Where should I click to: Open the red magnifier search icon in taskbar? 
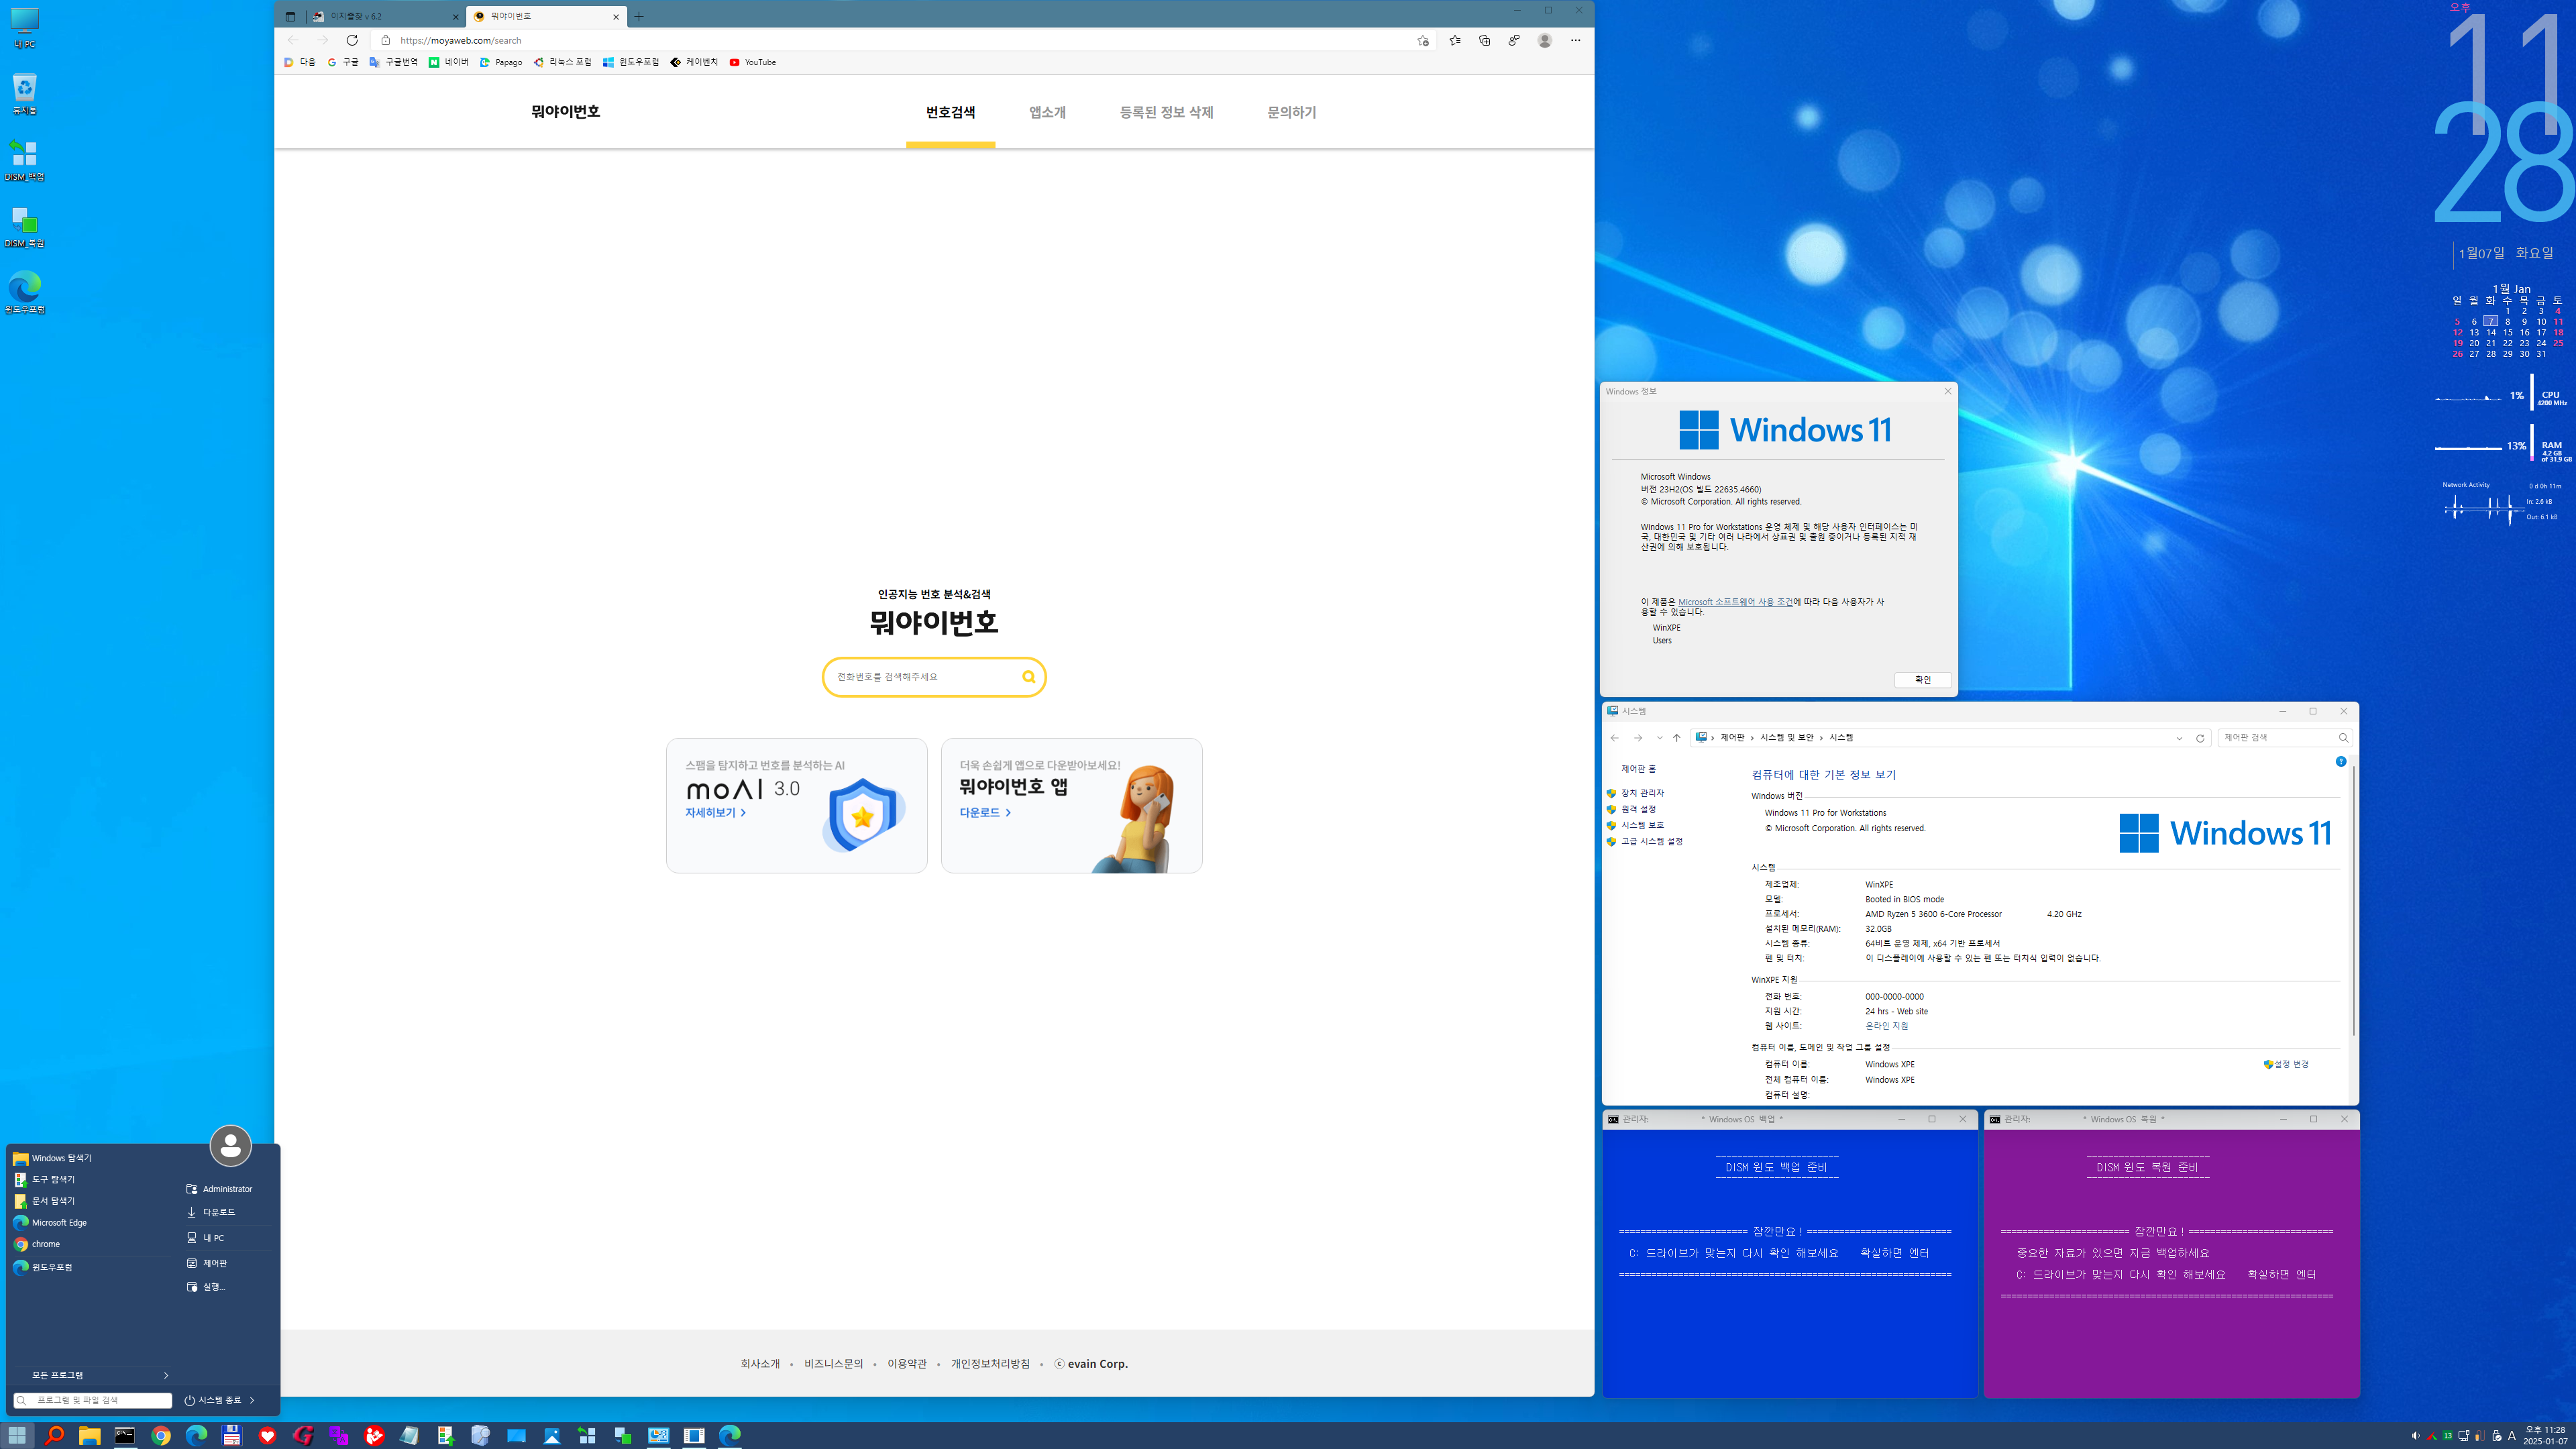coord(54,1435)
